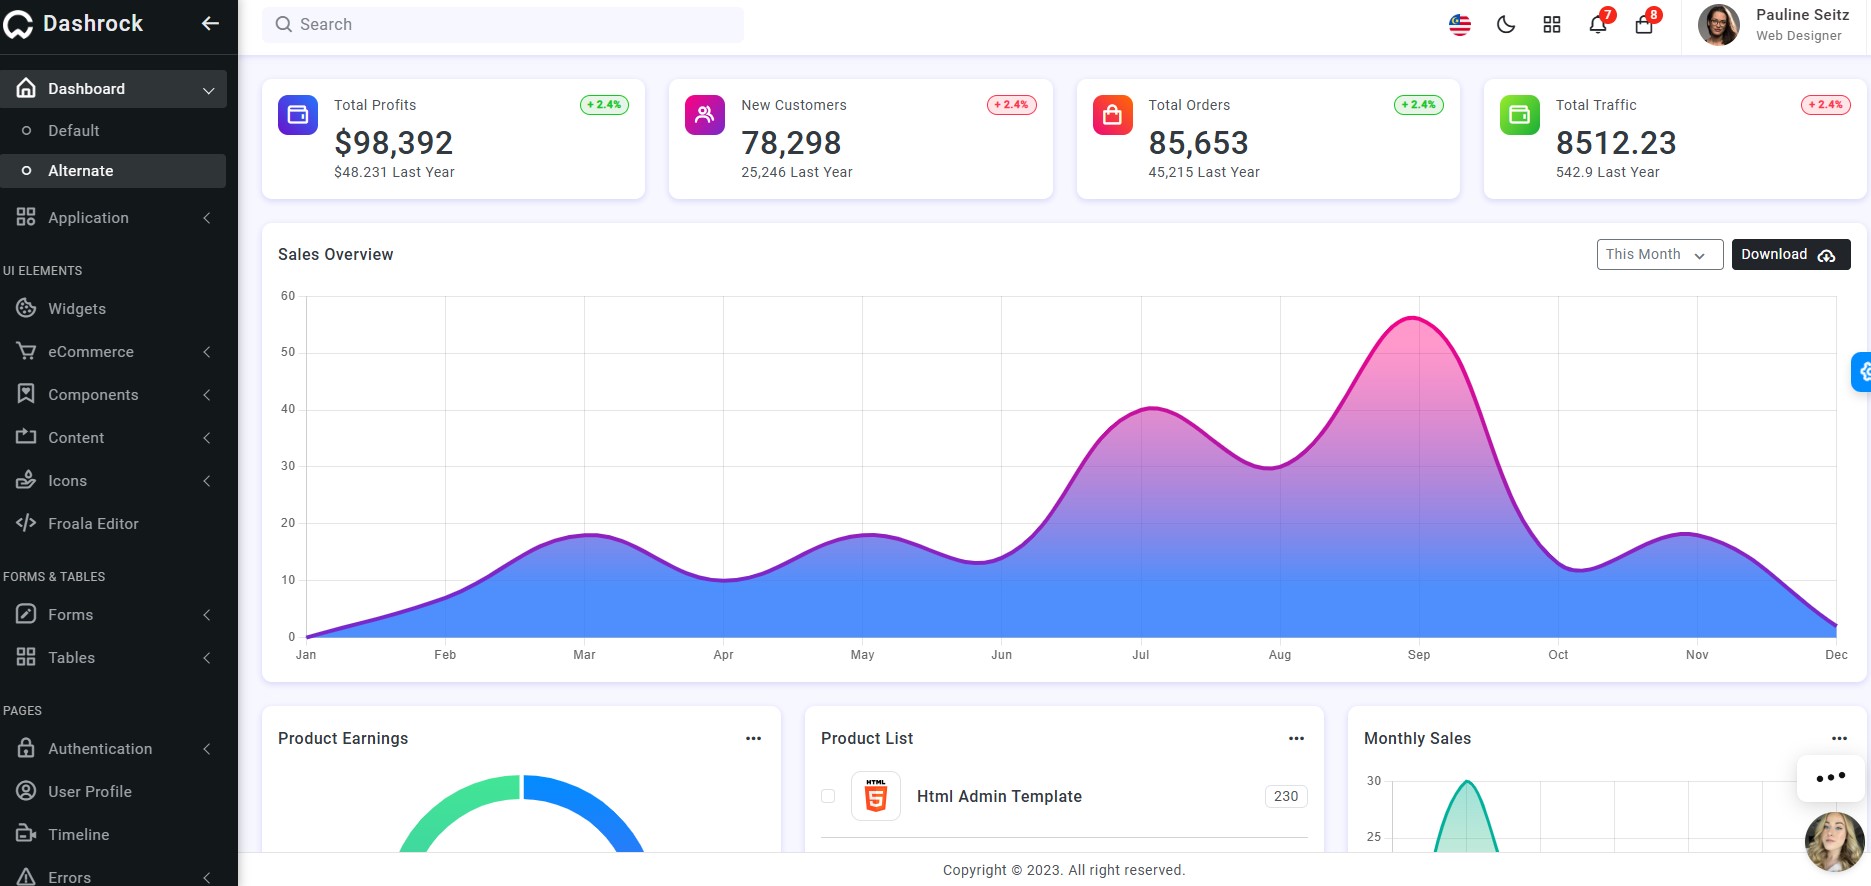Click the floating three-dots button

click(1831, 777)
